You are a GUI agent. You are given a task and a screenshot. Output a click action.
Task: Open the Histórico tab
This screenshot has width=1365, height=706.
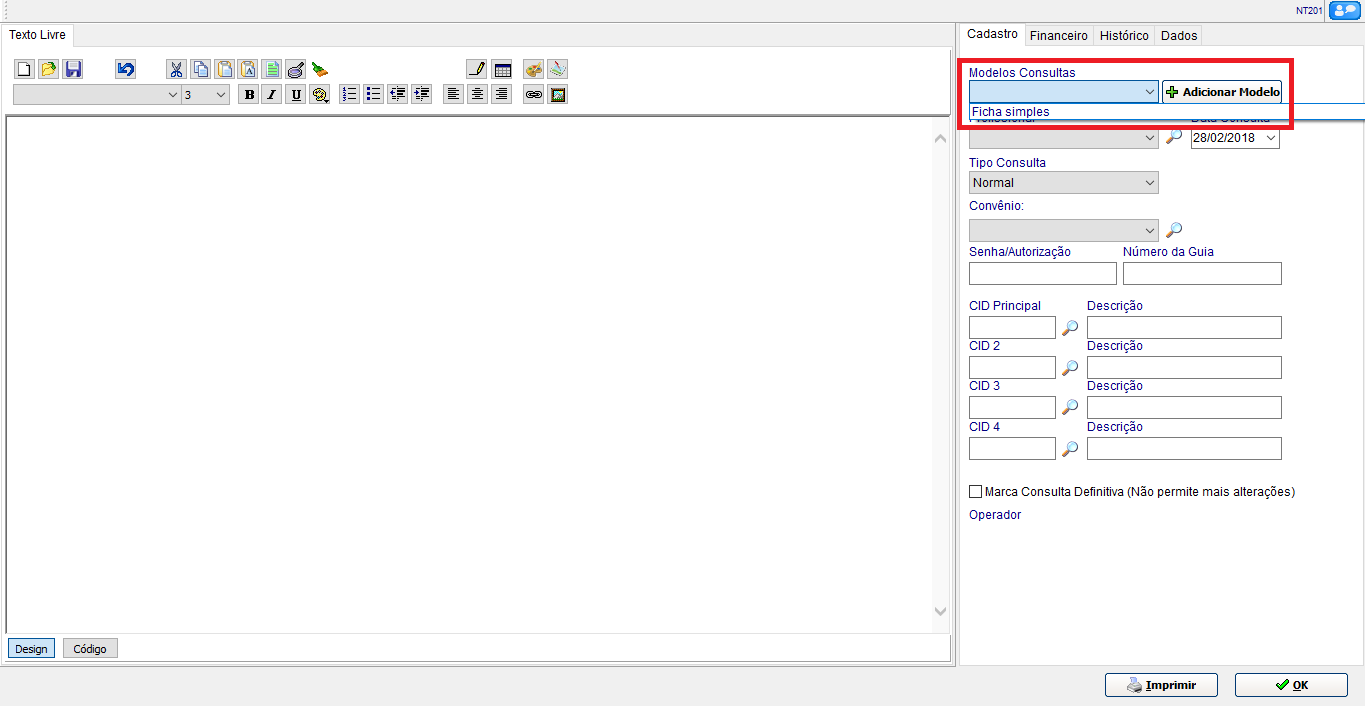coord(1124,35)
